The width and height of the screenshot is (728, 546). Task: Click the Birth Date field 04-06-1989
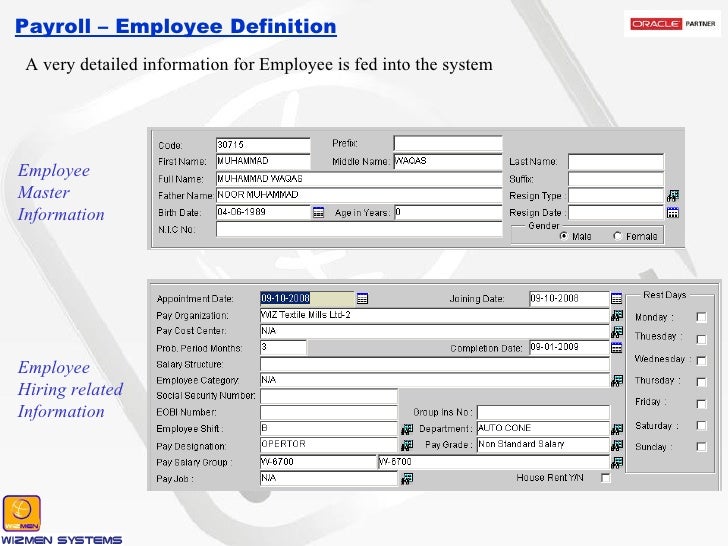click(x=263, y=212)
